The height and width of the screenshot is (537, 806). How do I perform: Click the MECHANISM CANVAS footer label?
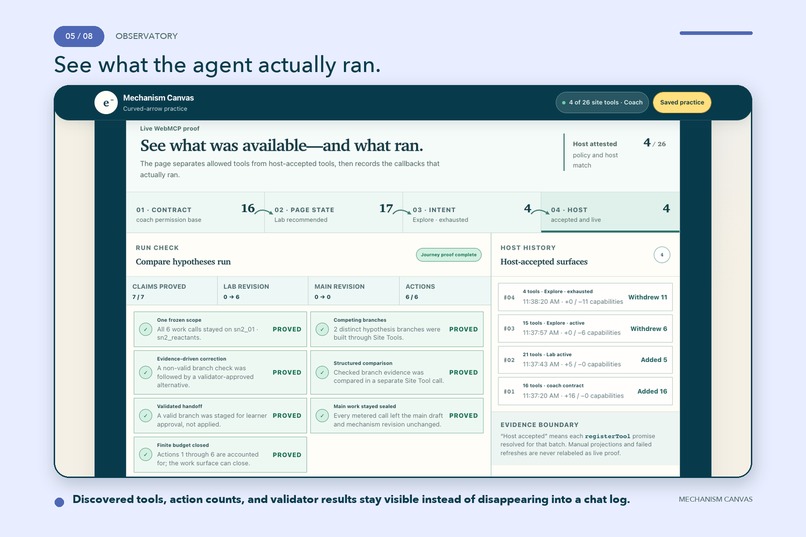[x=716, y=499]
